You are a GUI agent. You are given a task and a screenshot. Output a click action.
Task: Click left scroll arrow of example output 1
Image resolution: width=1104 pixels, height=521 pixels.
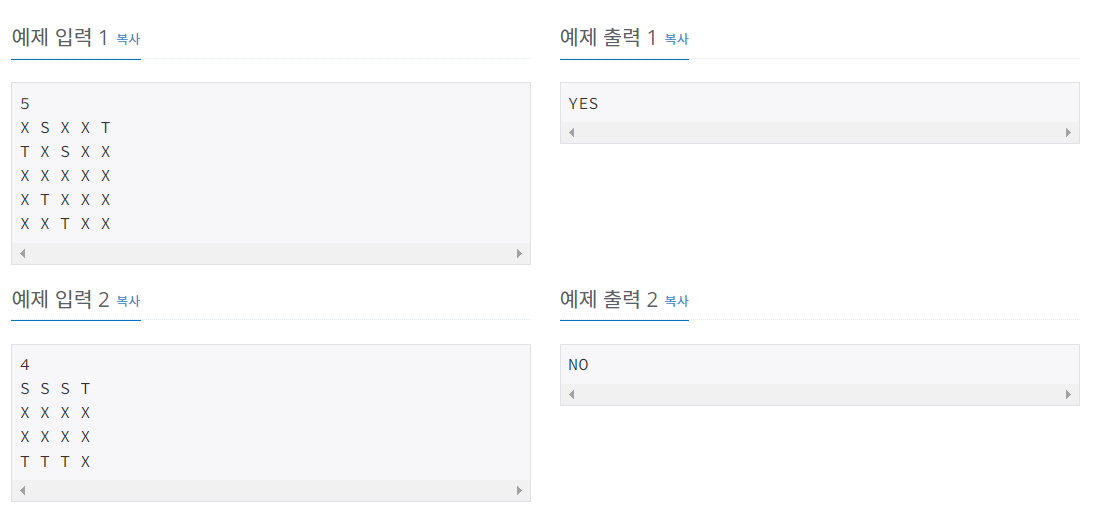[571, 132]
